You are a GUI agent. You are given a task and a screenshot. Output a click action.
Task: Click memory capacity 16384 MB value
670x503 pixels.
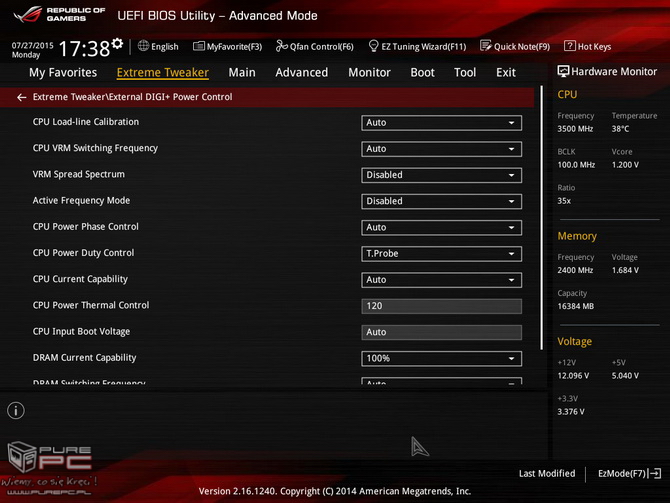[576, 306]
